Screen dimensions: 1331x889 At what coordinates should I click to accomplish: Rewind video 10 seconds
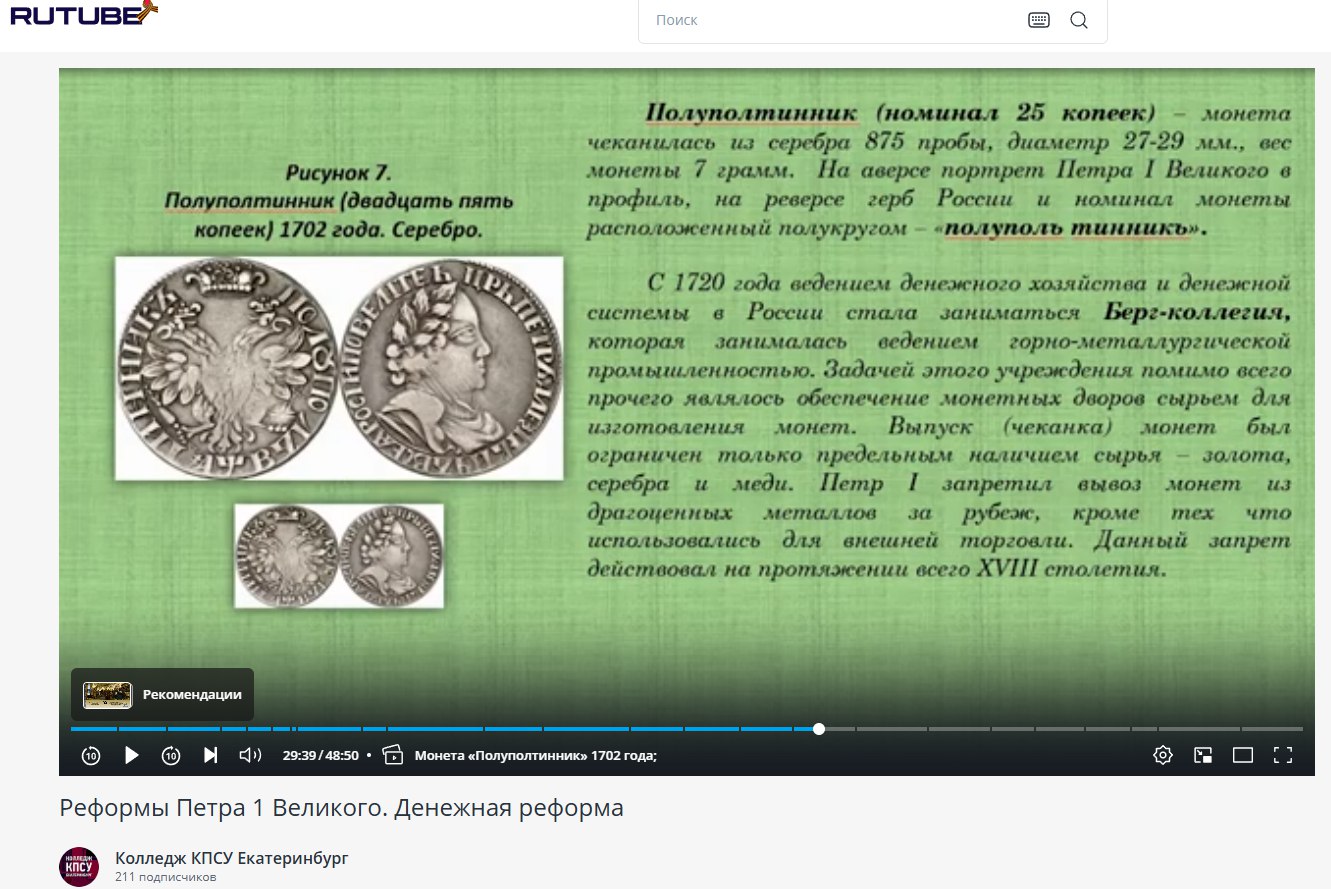click(x=91, y=755)
